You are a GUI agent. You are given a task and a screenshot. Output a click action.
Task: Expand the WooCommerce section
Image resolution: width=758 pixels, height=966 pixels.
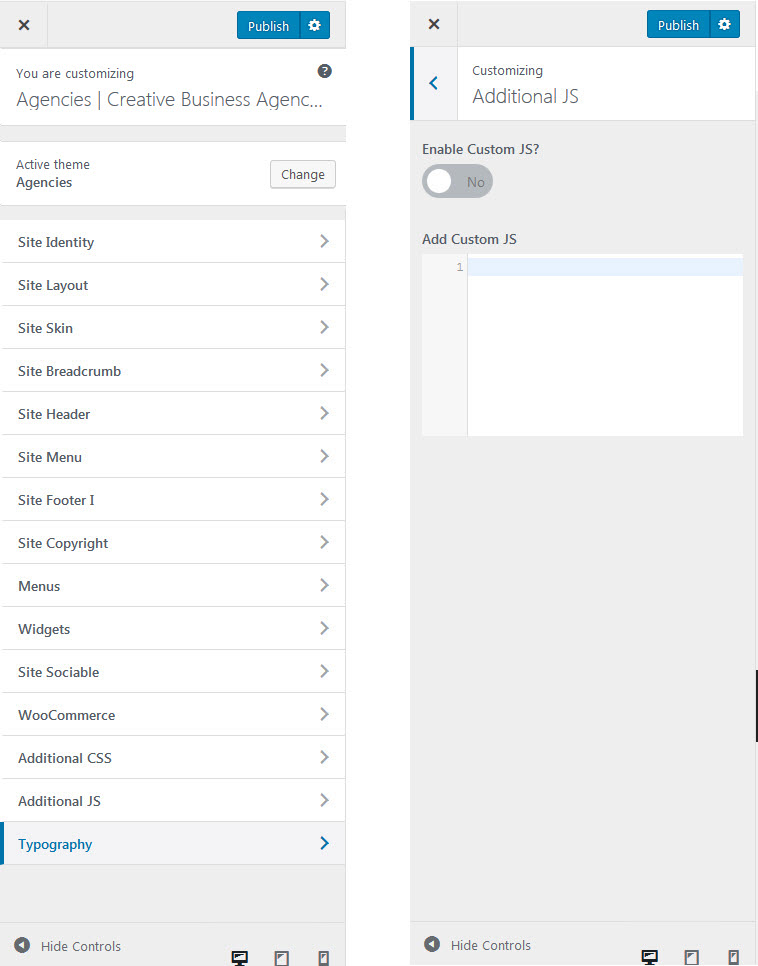pos(173,715)
